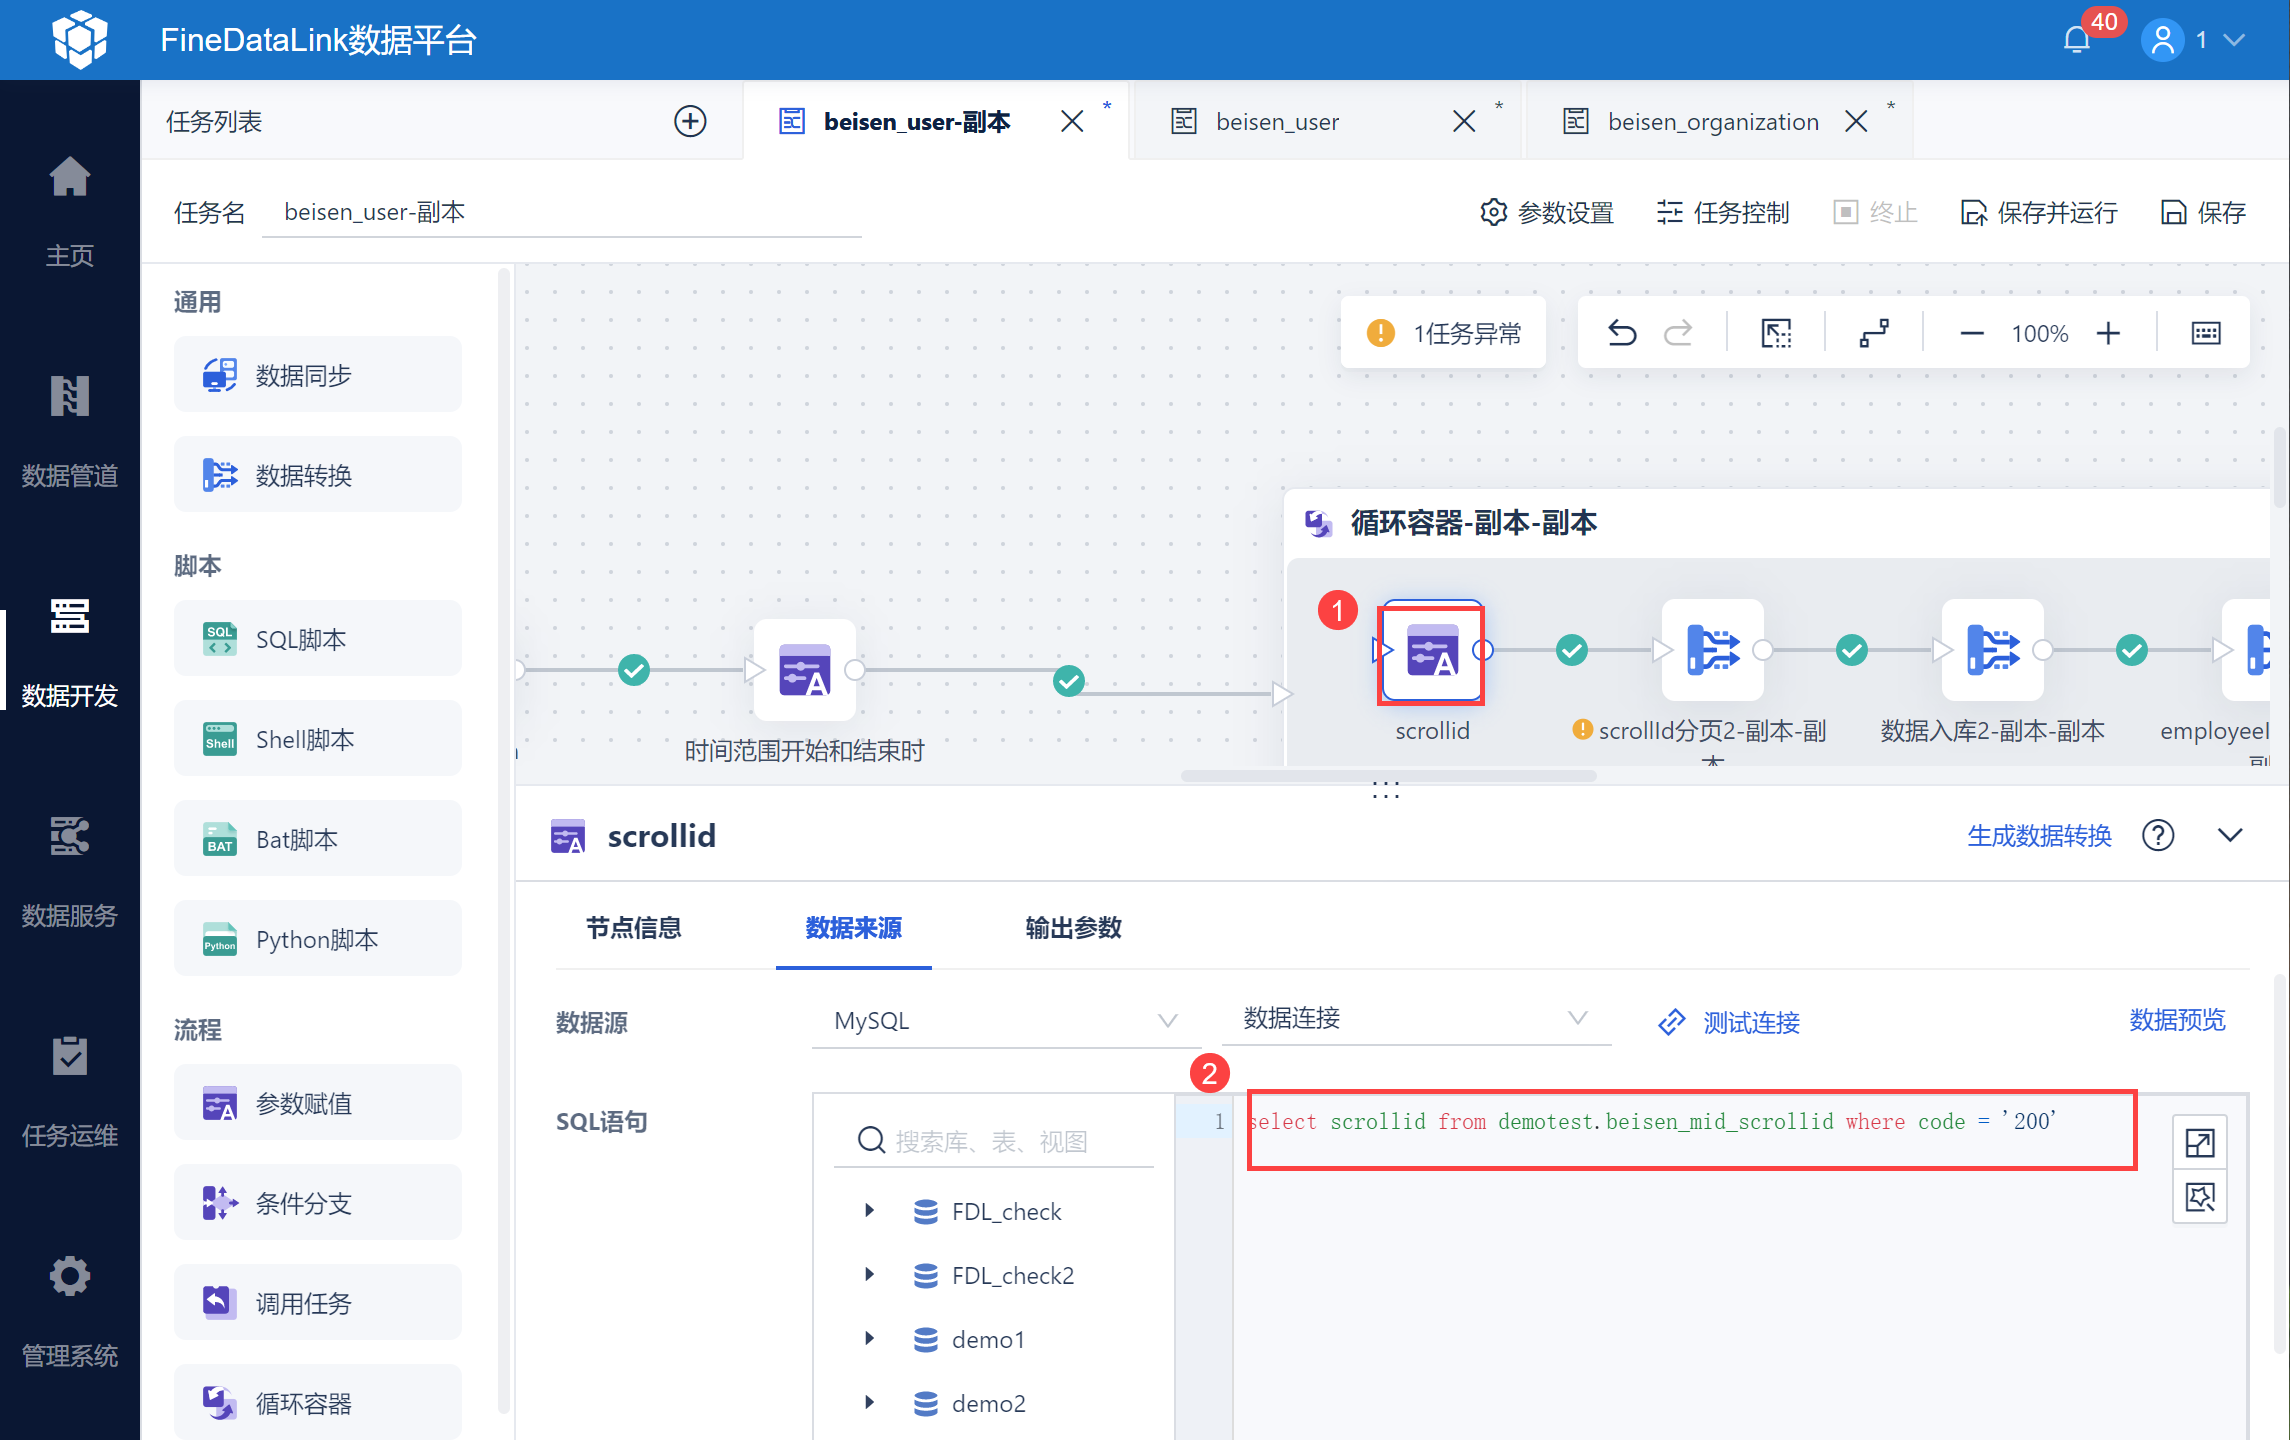Open the 数据连接 dropdown
This screenshot has width=2290, height=1440.
coord(1414,1019)
